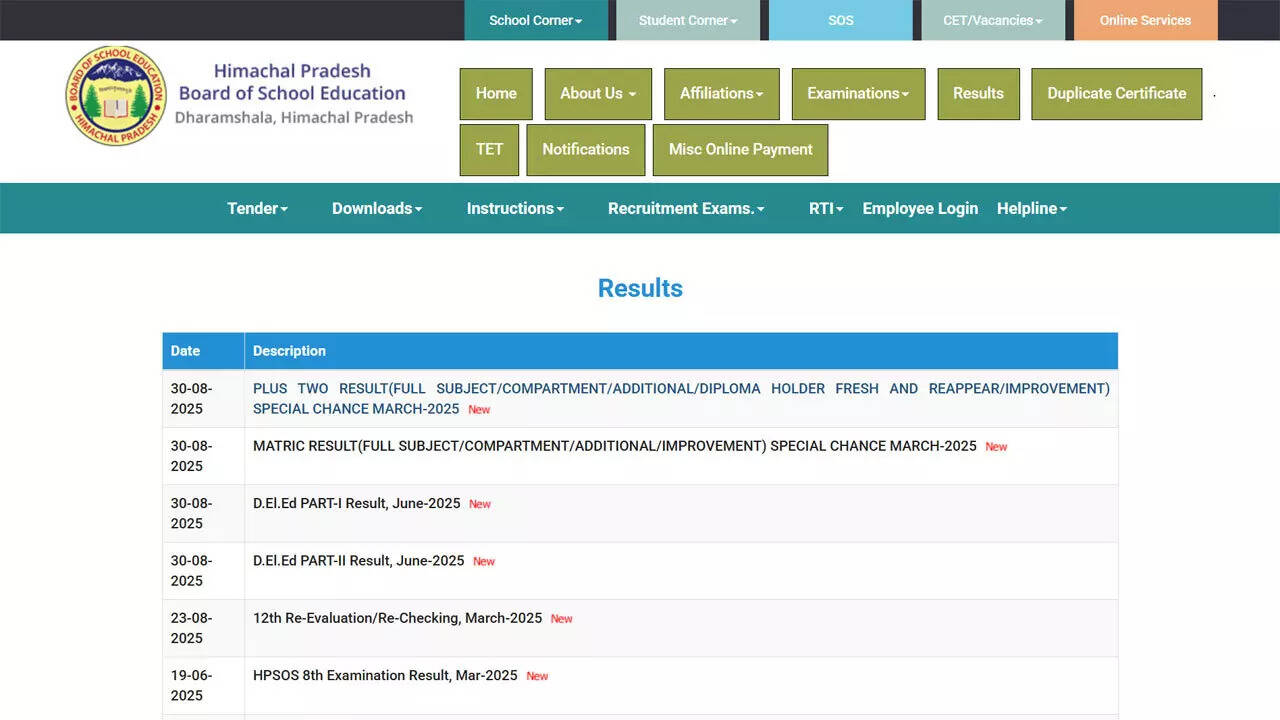The height and width of the screenshot is (720, 1280).
Task: Click the Results navigation button
Action: [x=978, y=94]
